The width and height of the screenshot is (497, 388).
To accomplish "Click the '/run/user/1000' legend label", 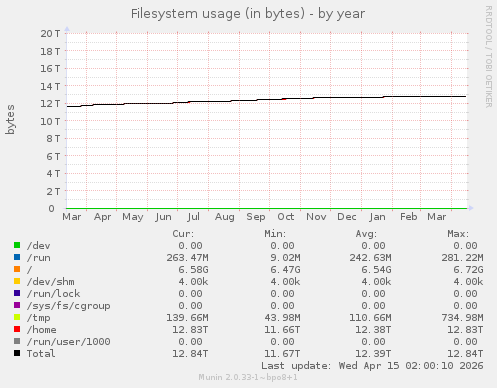I will coord(69,342).
